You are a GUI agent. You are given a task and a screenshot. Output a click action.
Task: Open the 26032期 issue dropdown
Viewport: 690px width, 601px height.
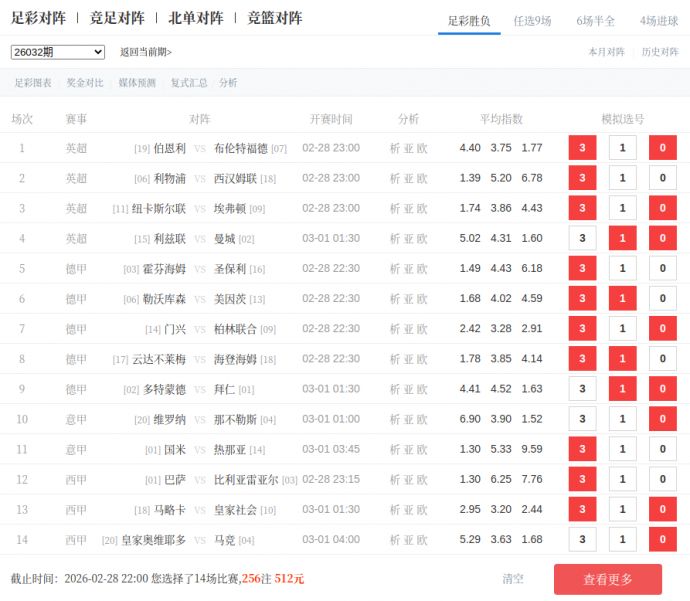(x=57, y=52)
